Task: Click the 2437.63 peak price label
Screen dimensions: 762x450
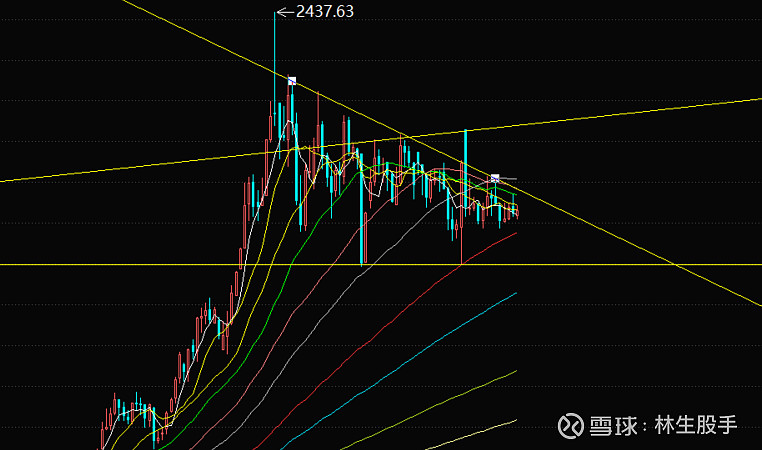Action: pyautogui.click(x=324, y=11)
